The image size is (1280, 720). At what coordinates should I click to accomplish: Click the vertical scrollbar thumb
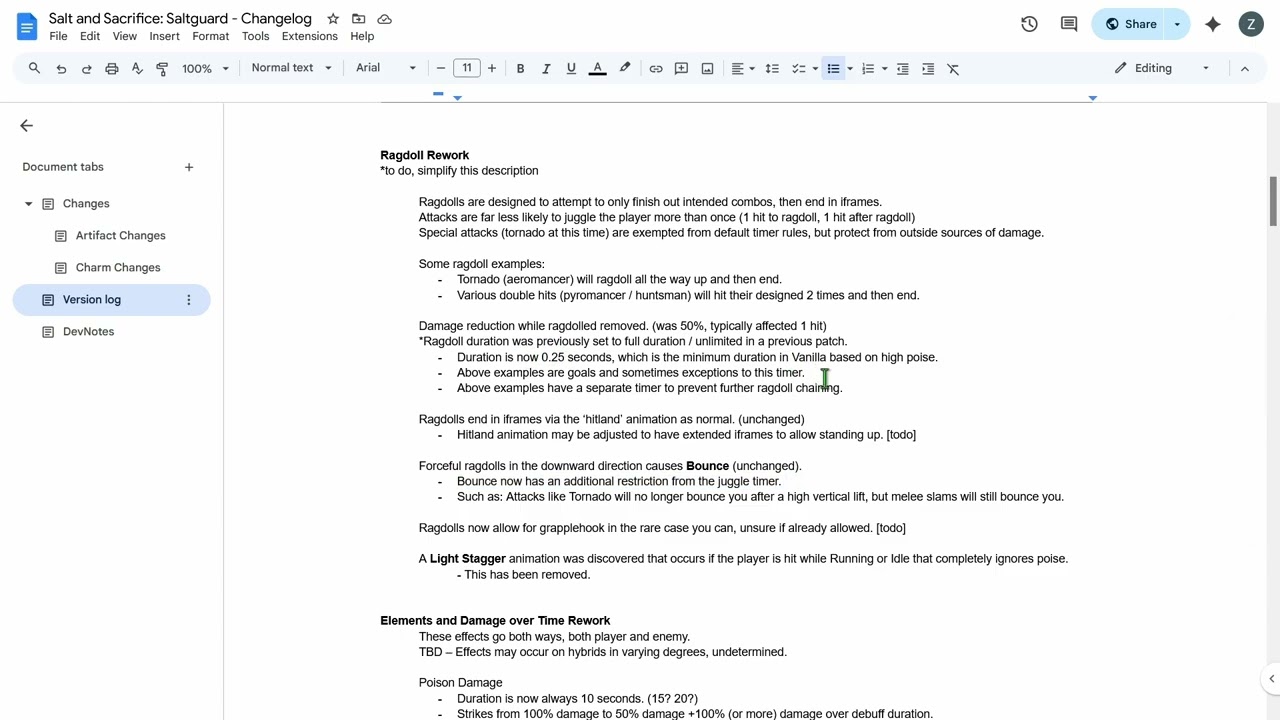click(1273, 201)
